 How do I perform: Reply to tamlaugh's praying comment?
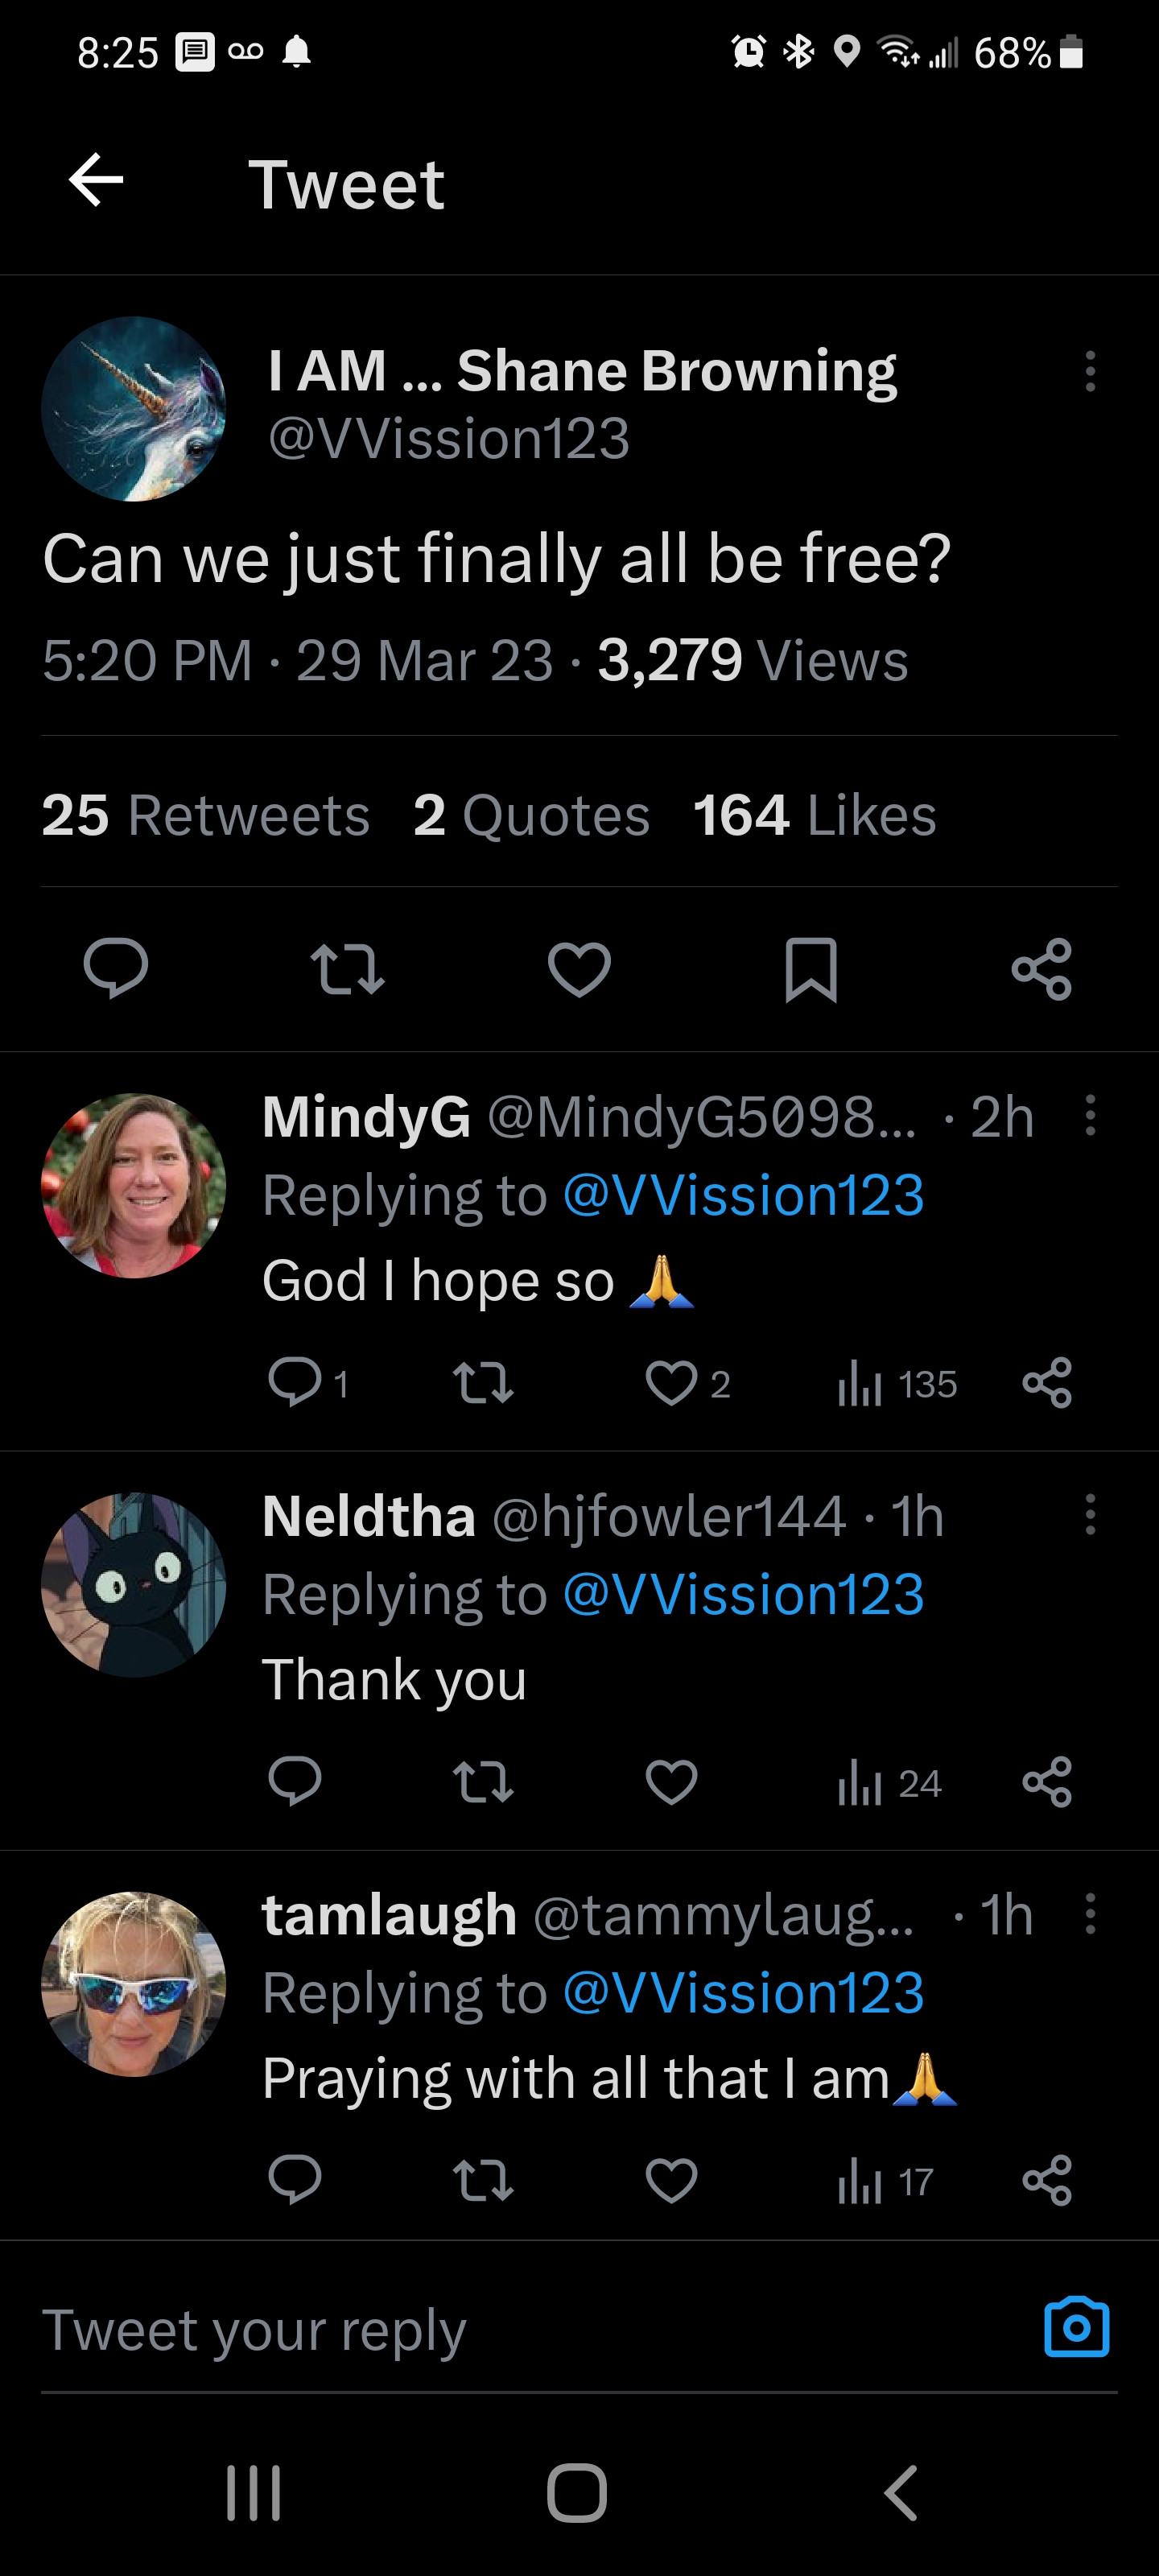[295, 2181]
